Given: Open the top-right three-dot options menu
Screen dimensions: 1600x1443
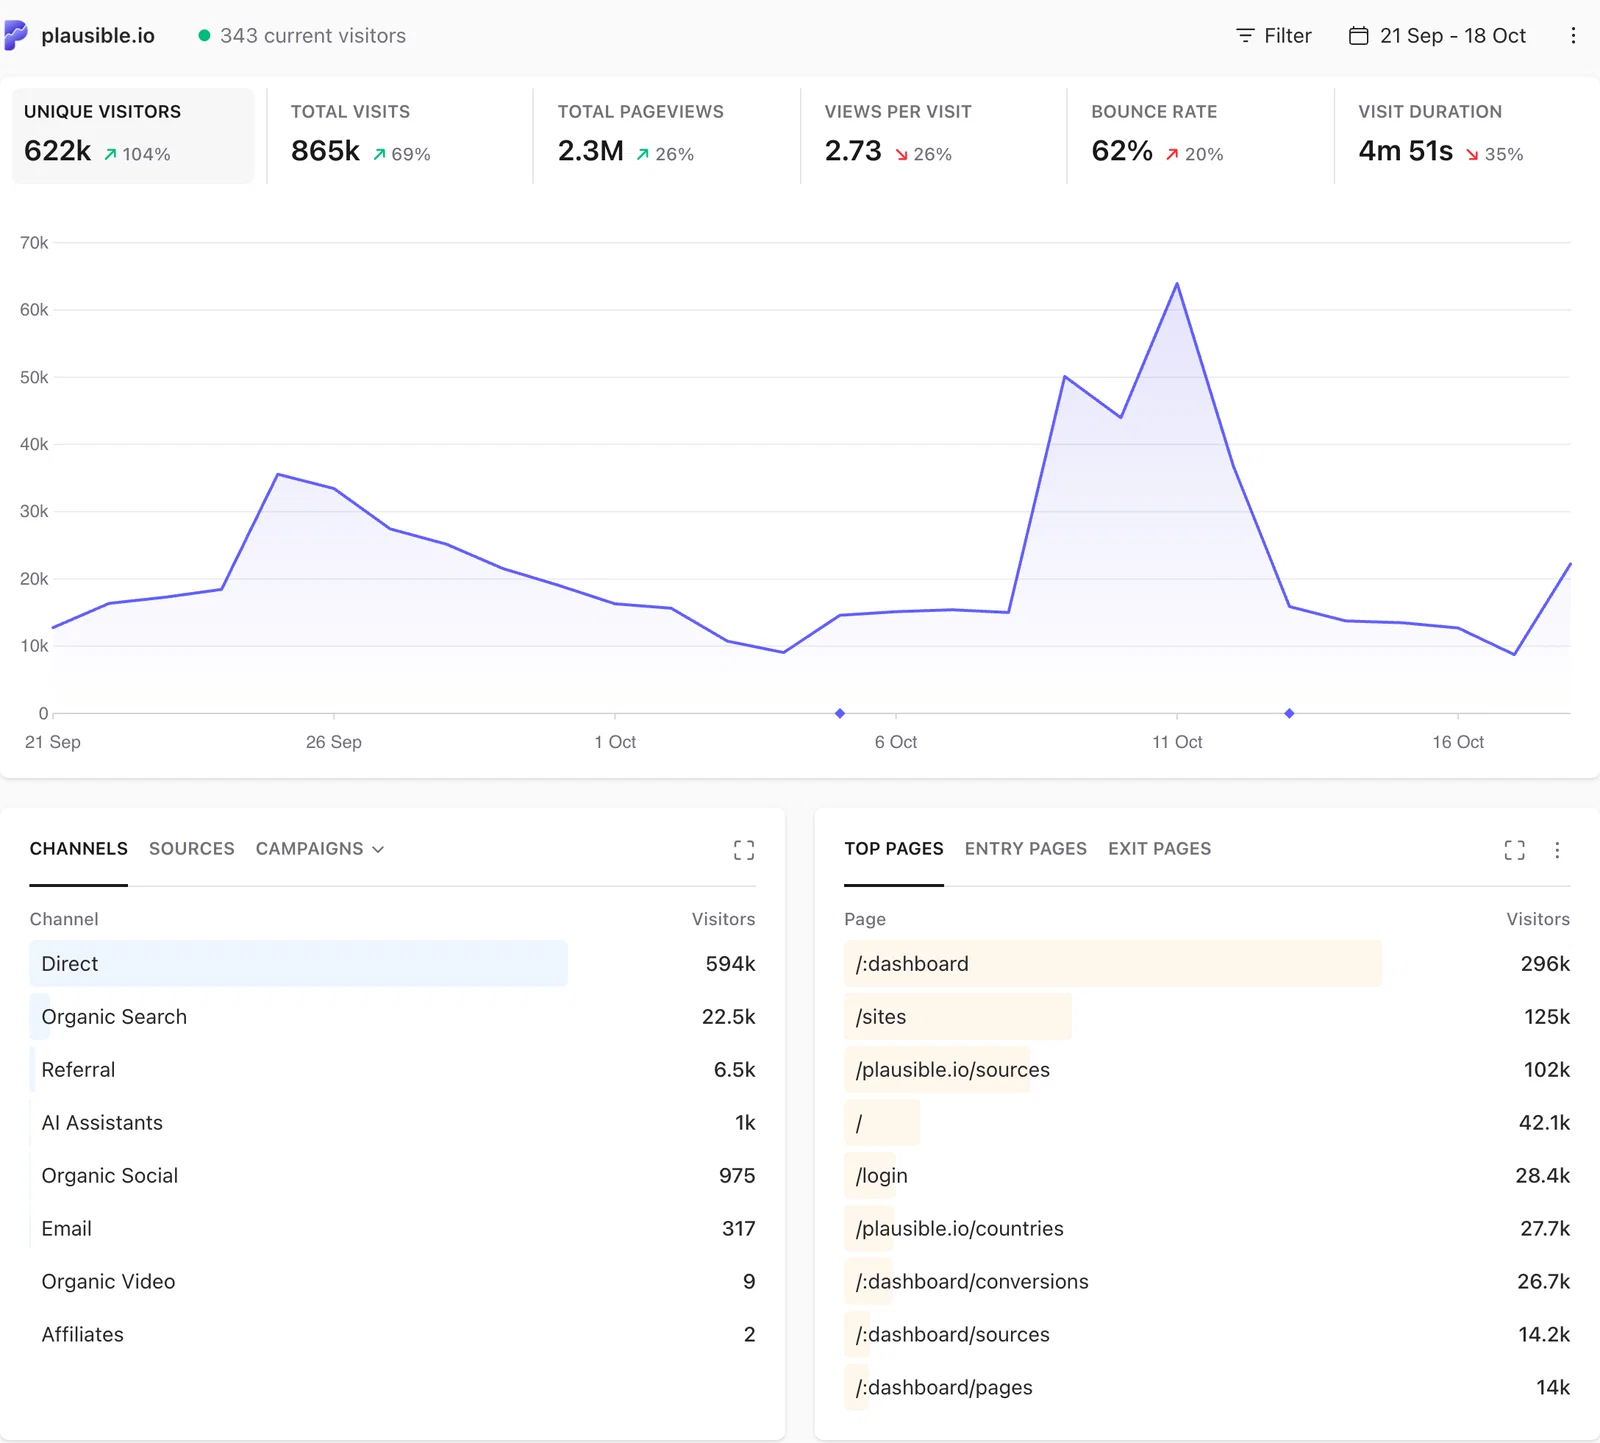Looking at the screenshot, I should pos(1573,36).
